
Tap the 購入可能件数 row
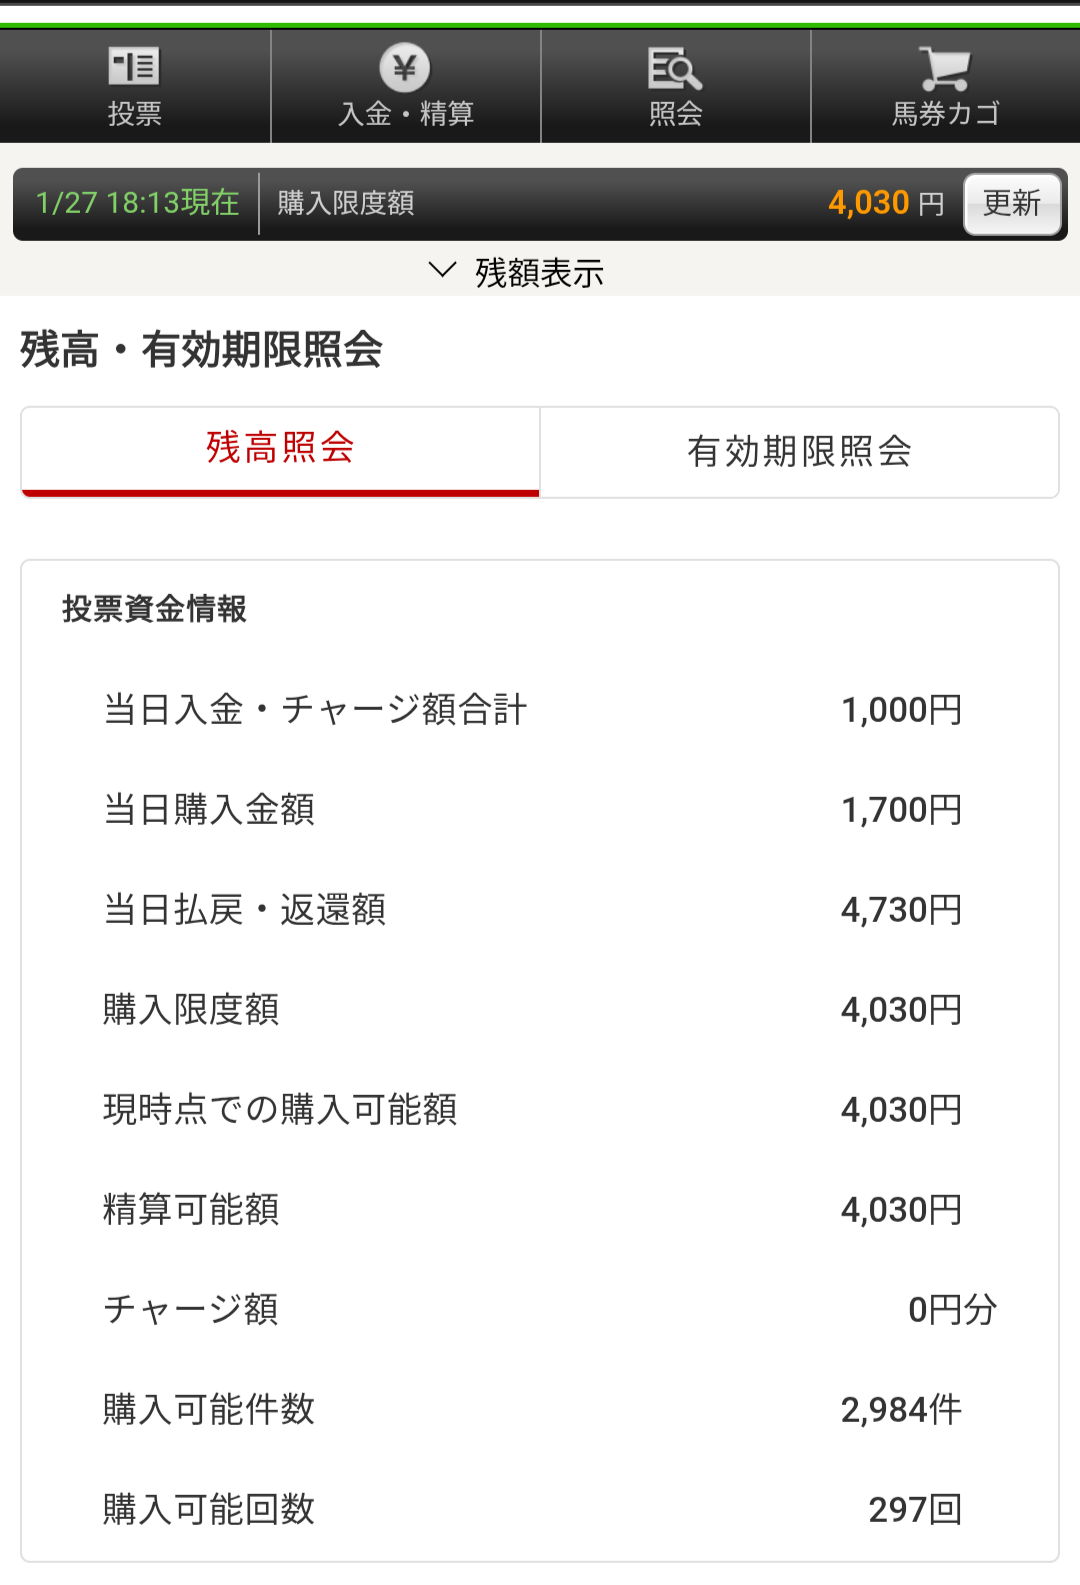pos(209,1410)
